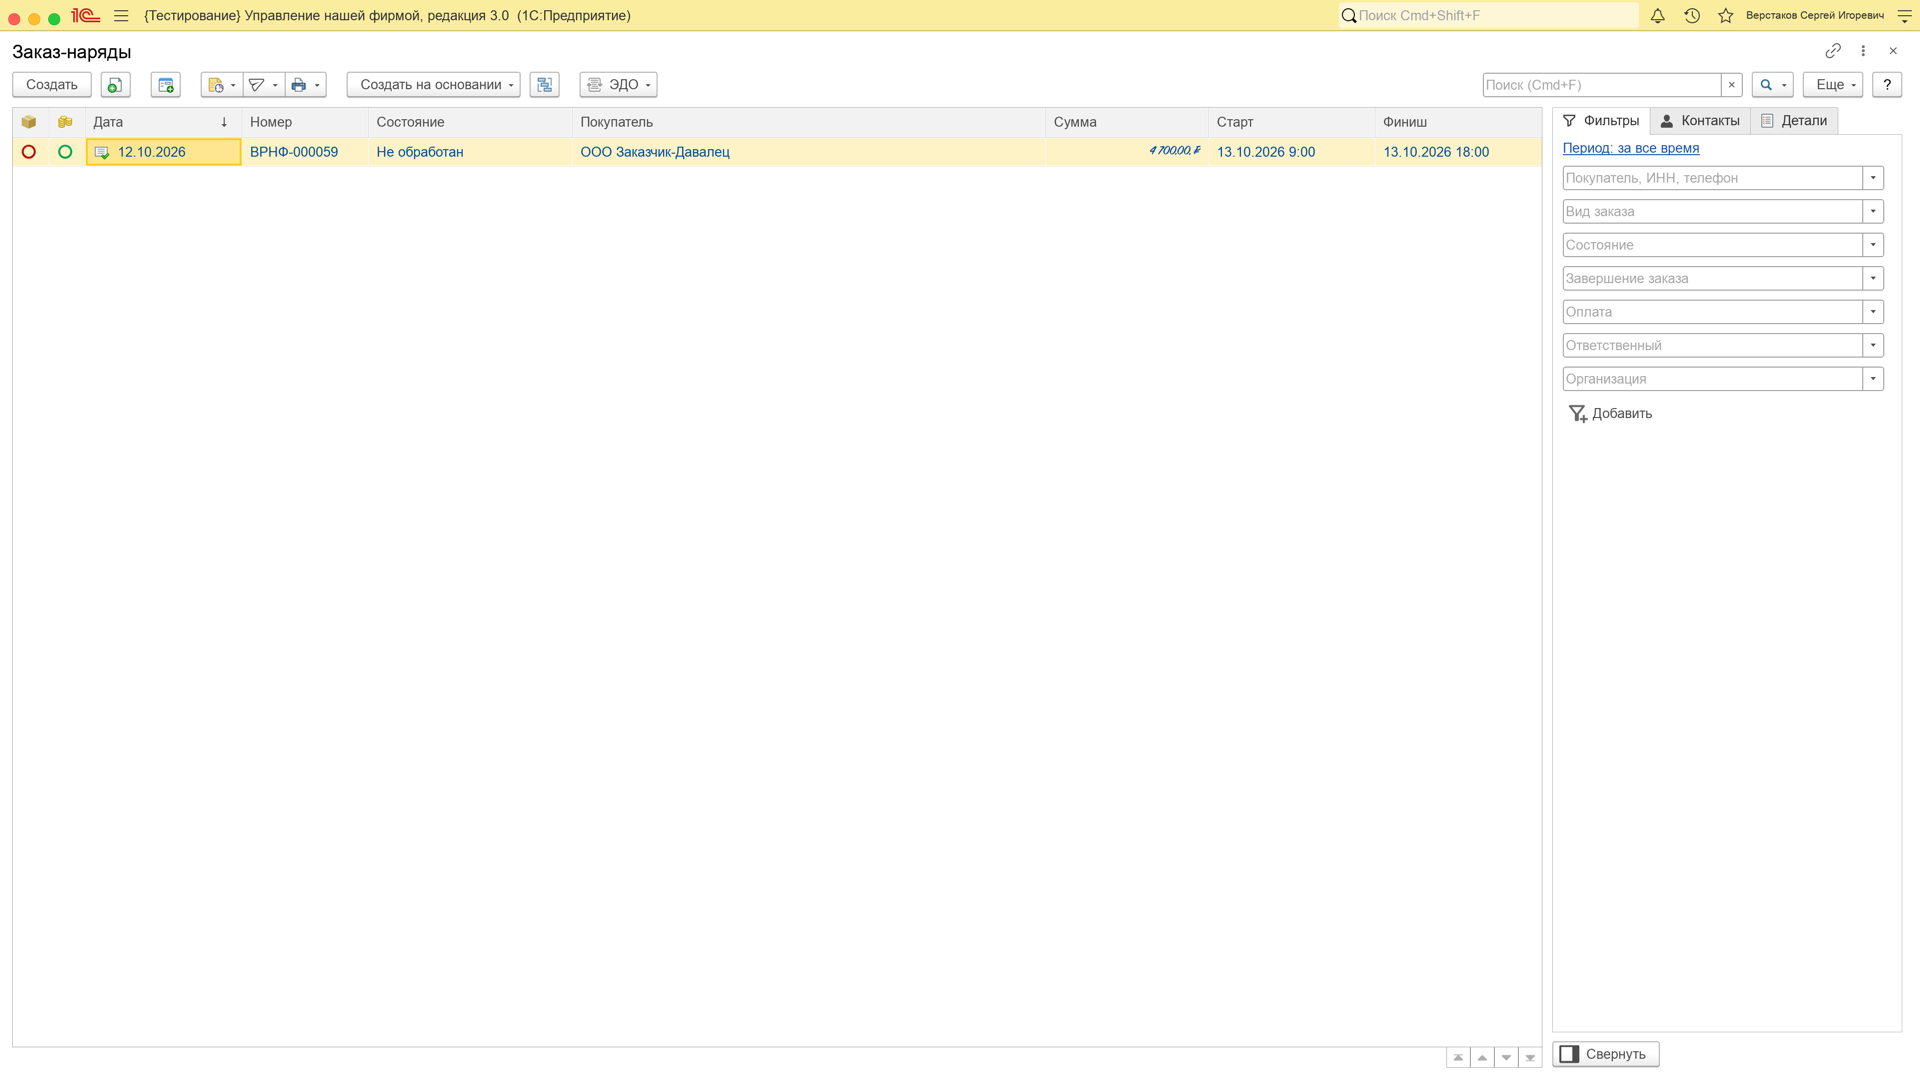Expand the Организация filter dropdown arrow

pos(1873,379)
